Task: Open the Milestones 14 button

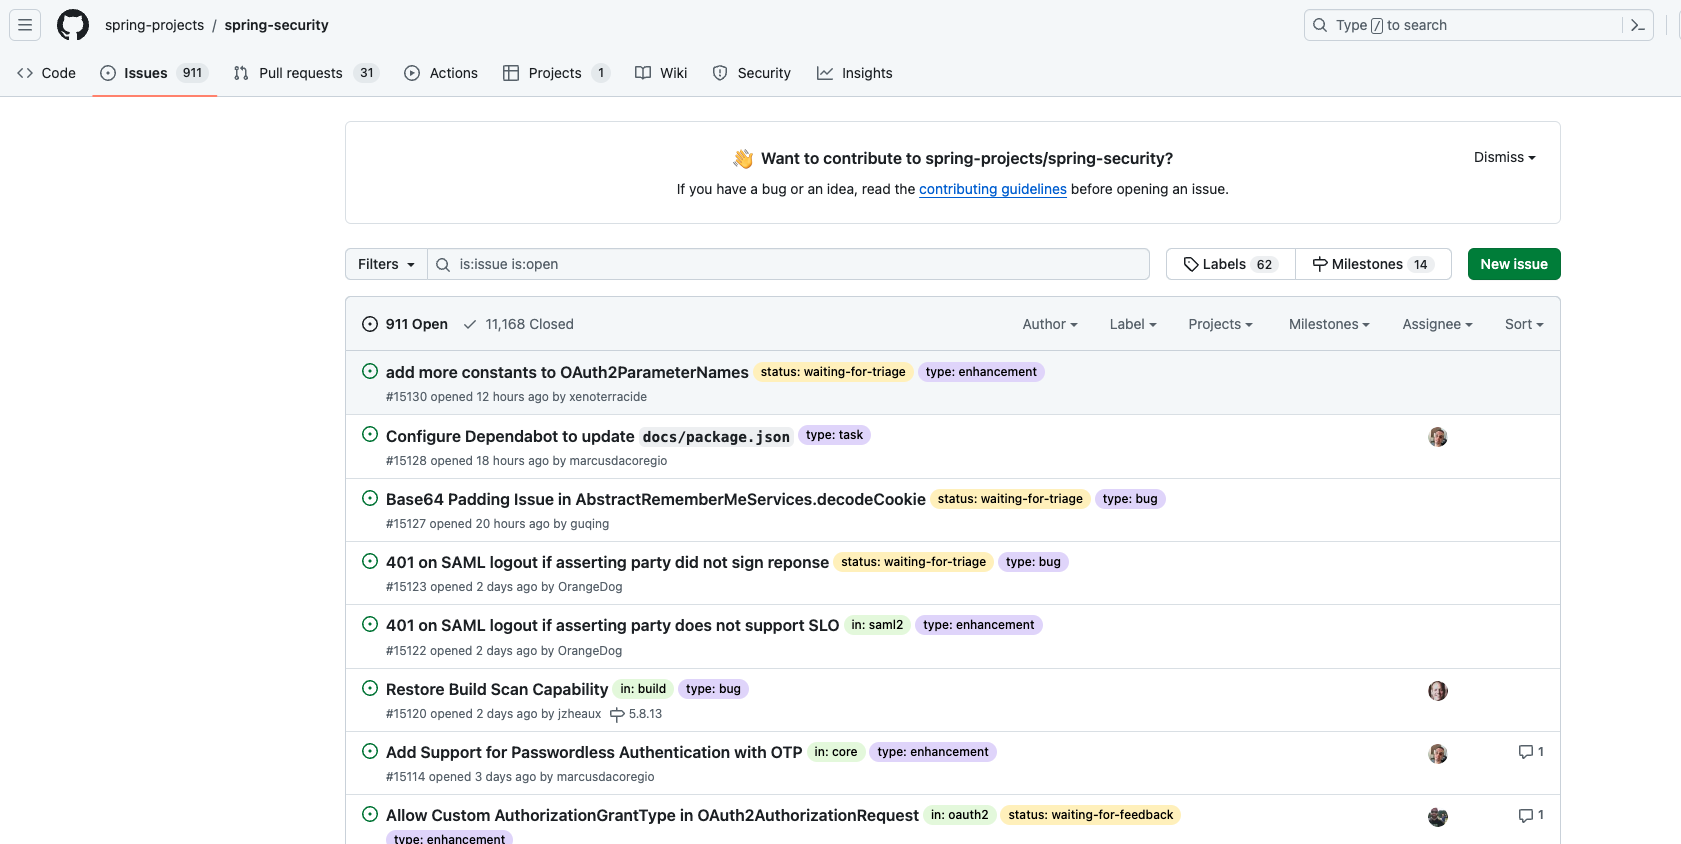Action: click(x=1373, y=264)
